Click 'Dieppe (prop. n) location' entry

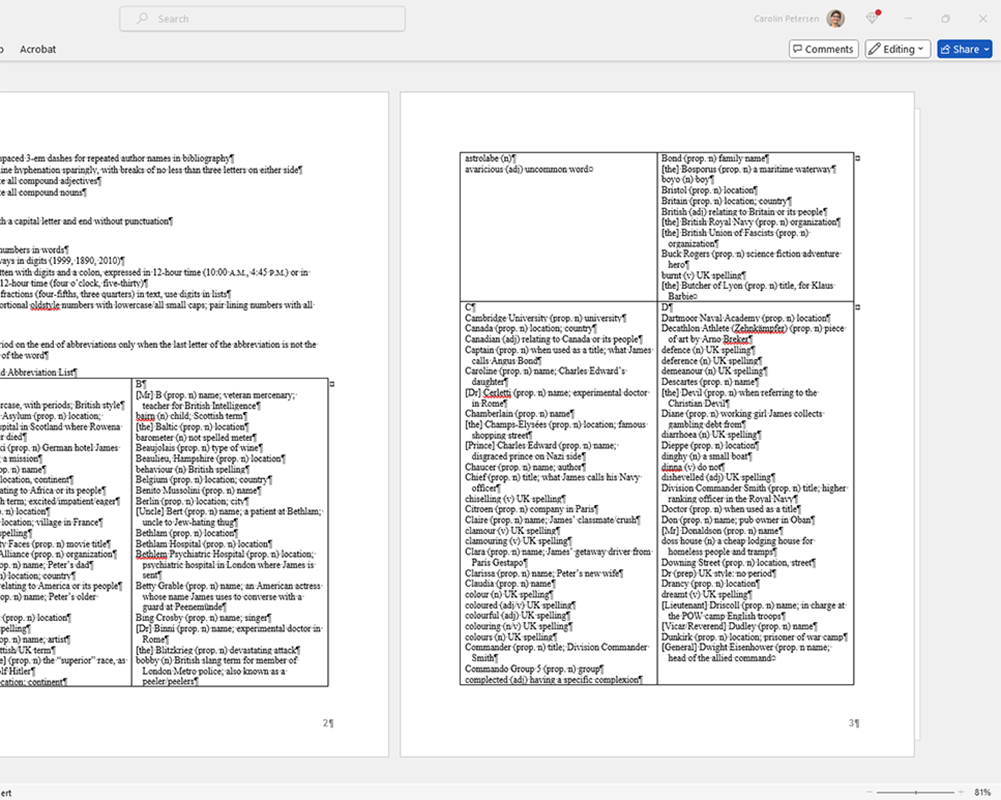711,446
